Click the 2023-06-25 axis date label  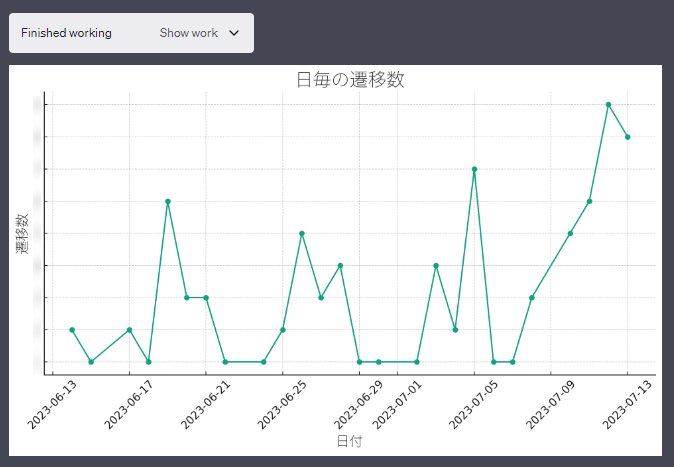point(282,405)
